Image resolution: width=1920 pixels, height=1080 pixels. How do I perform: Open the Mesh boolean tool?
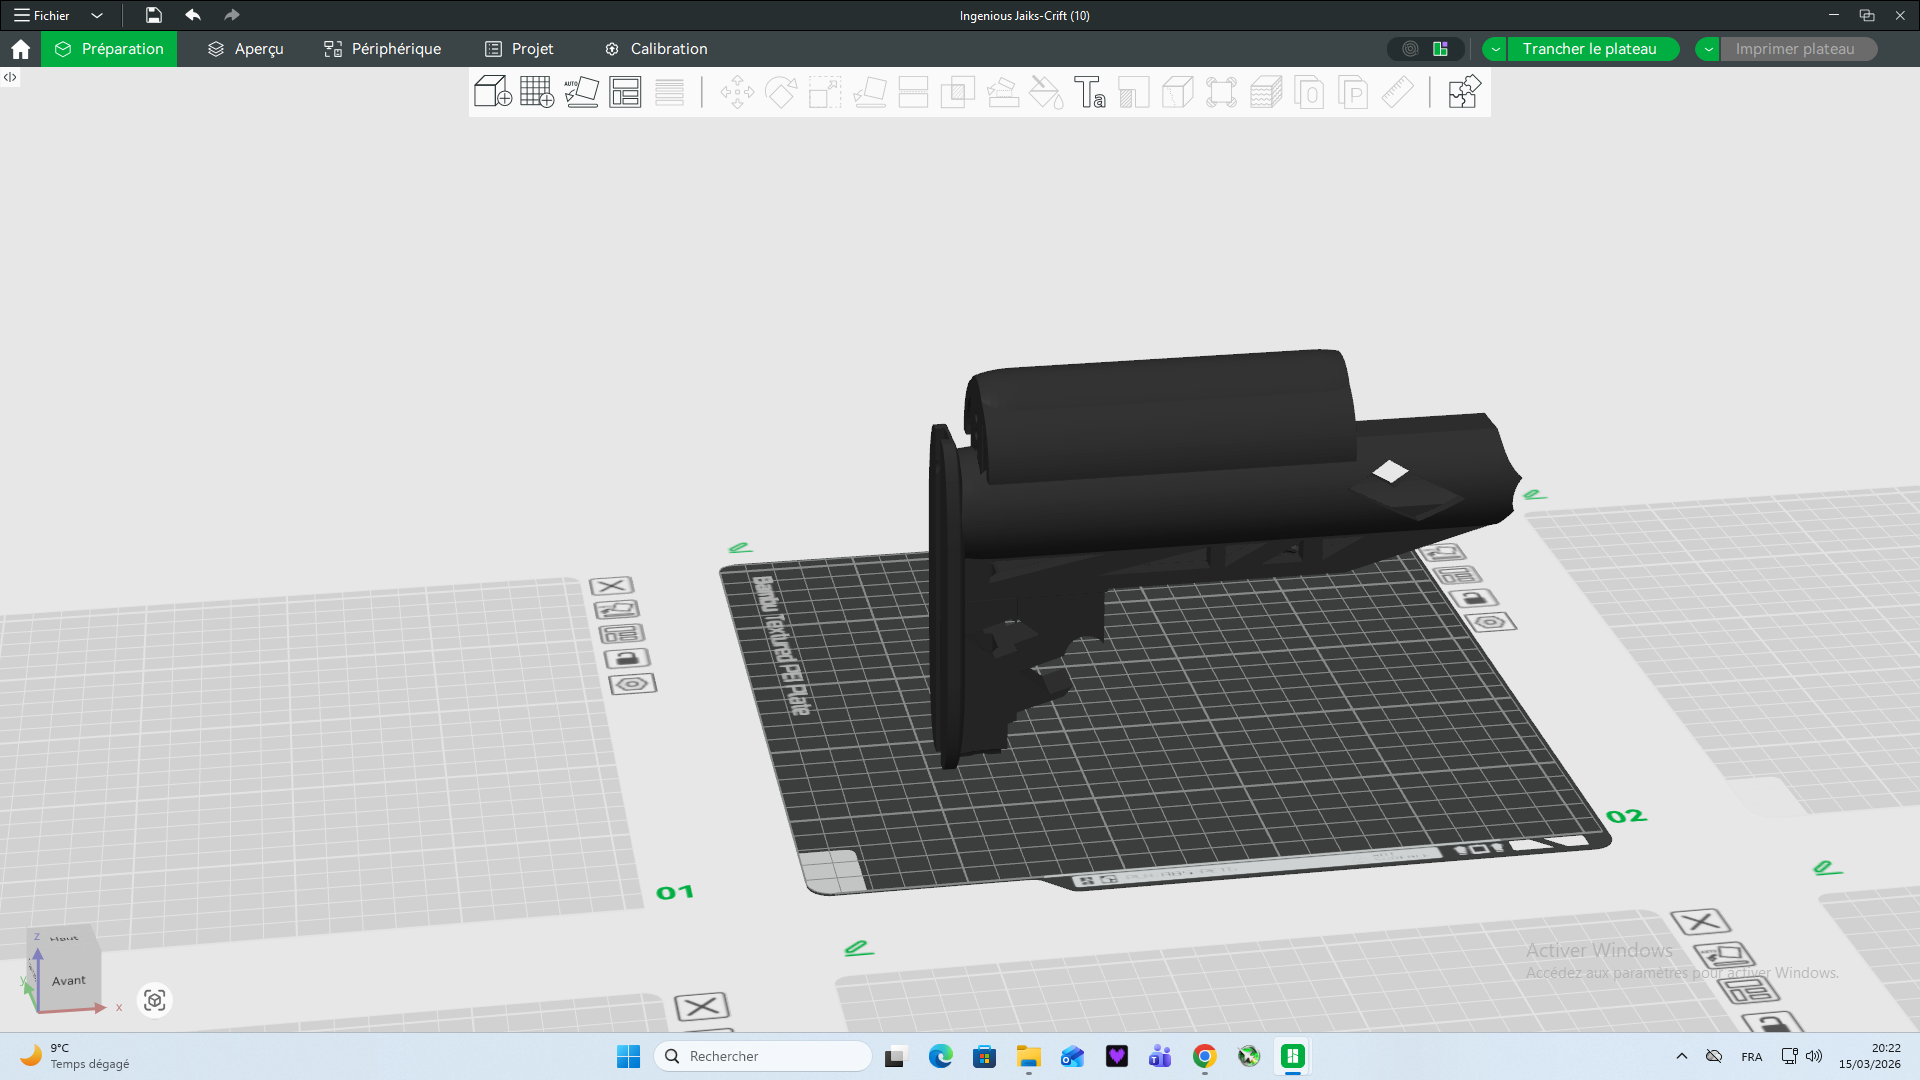(x=957, y=92)
